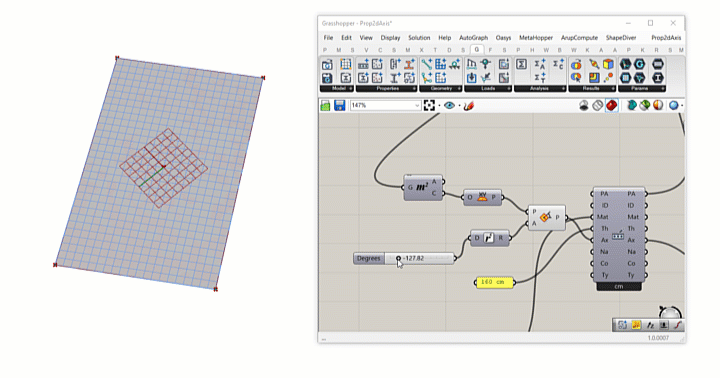Click the Degrees label of the number slider
Image resolution: width=720 pixels, height=378 pixels.
[x=369, y=258]
